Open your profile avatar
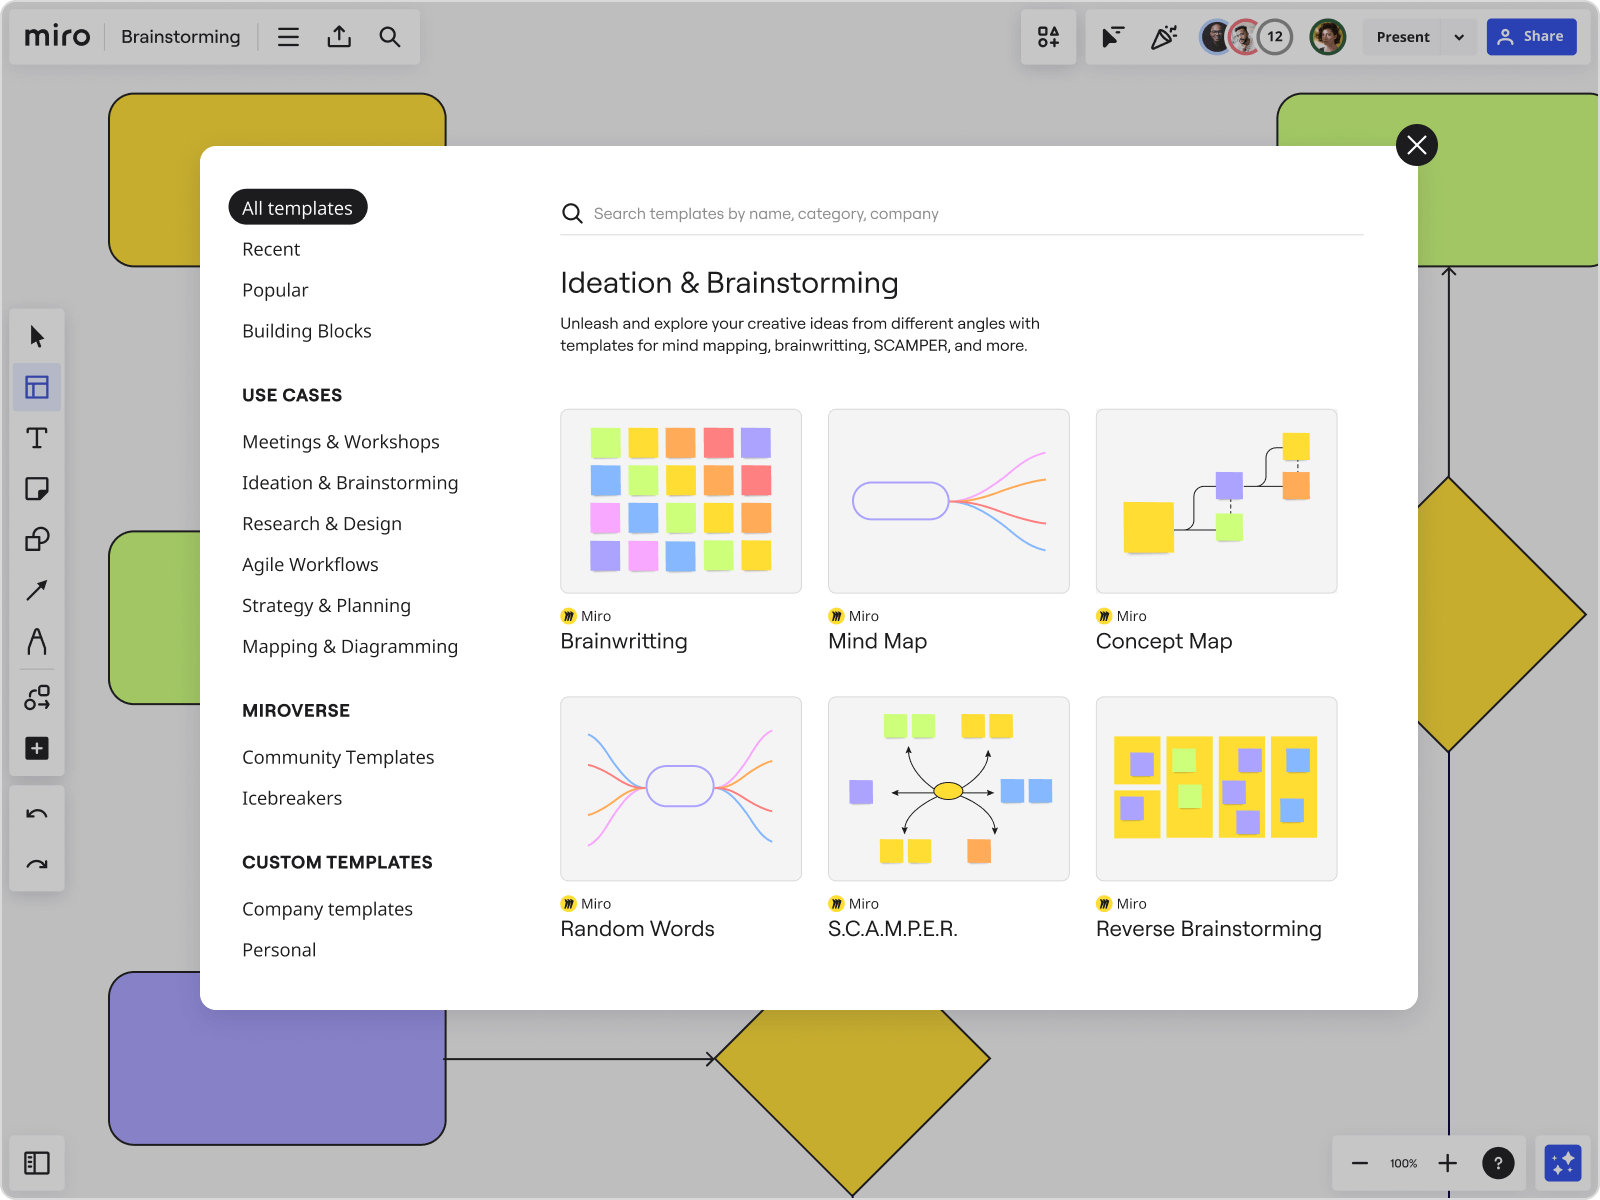 (1328, 37)
